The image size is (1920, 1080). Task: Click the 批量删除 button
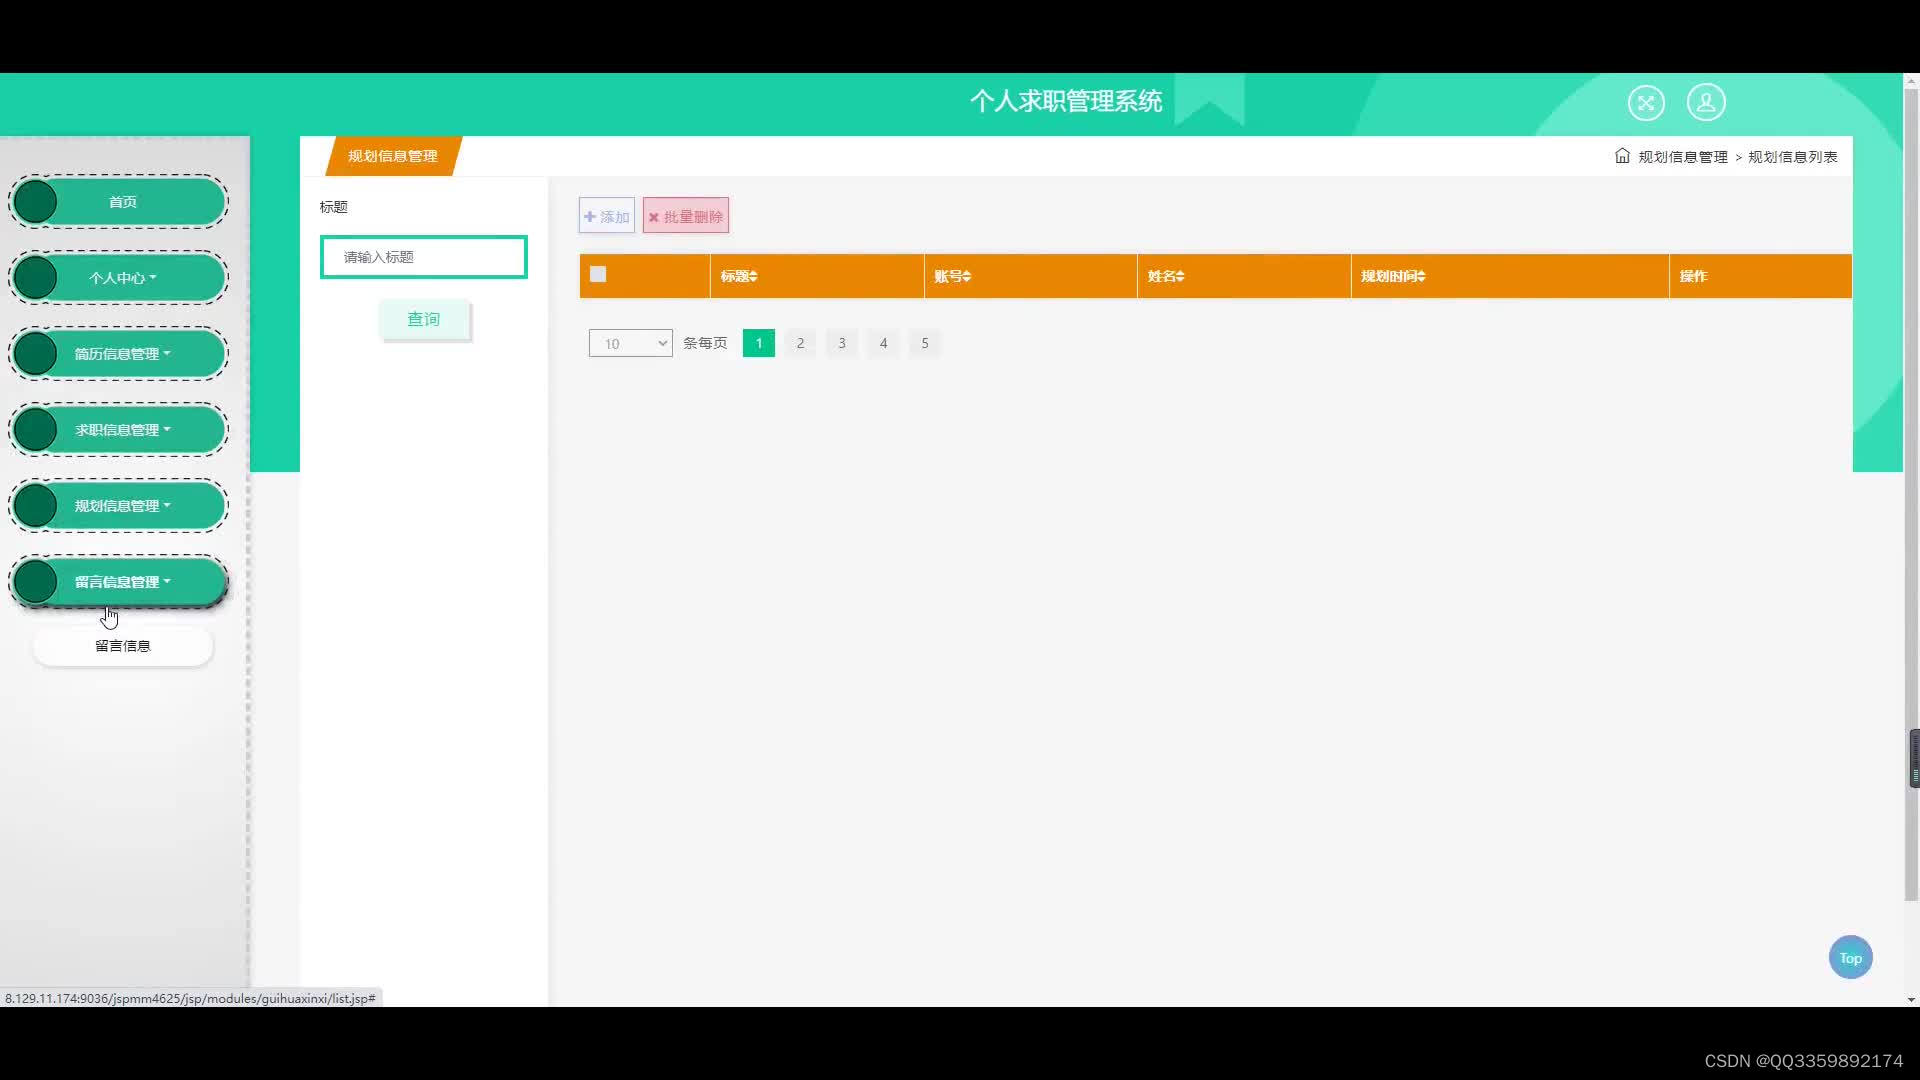(686, 216)
